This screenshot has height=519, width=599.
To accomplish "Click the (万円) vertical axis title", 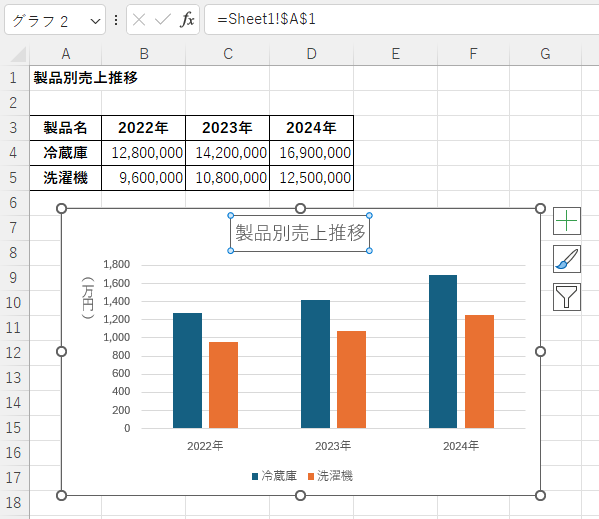I will [x=88, y=298].
